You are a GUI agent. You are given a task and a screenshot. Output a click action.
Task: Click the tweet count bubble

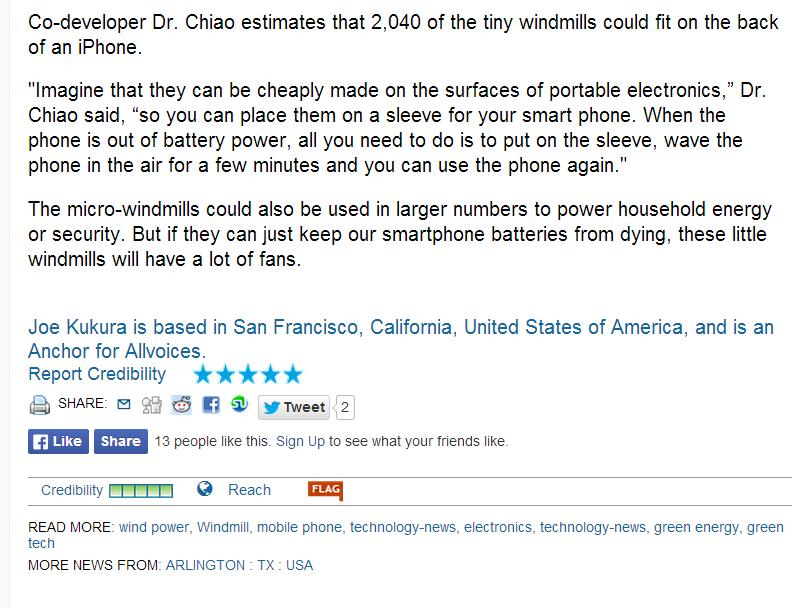click(x=345, y=407)
